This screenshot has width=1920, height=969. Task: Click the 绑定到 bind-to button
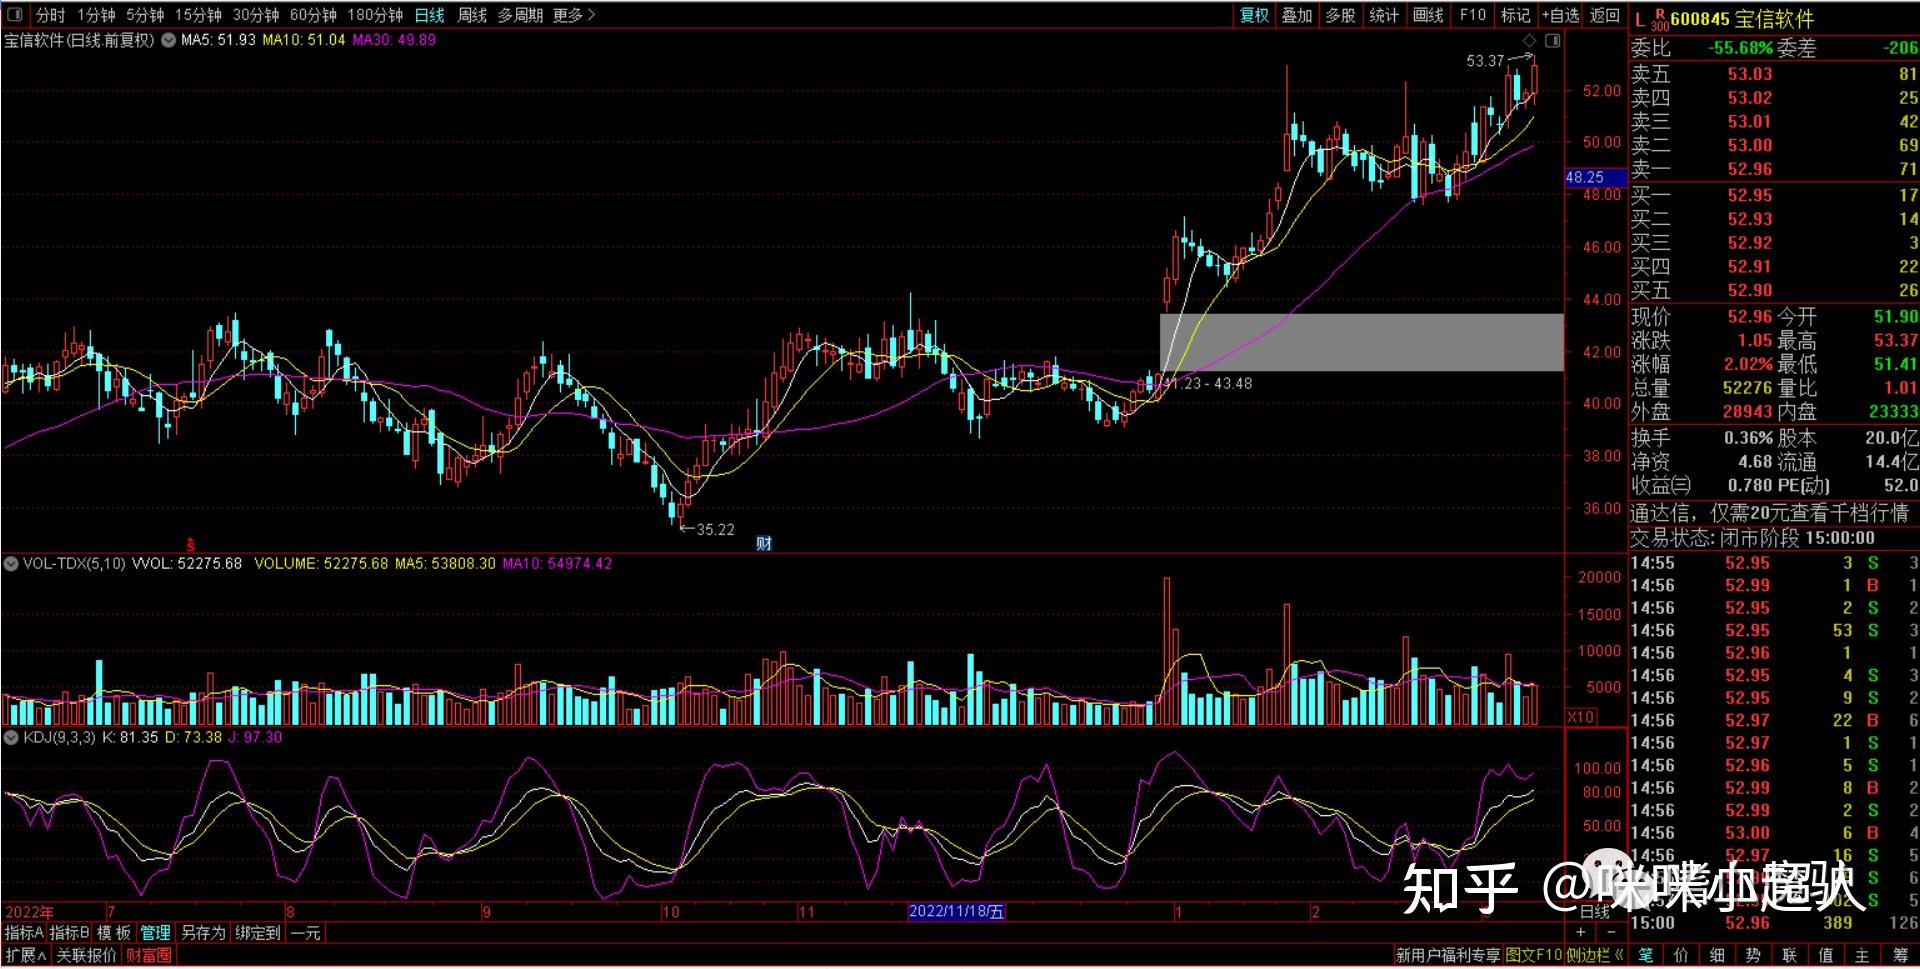coord(258,933)
